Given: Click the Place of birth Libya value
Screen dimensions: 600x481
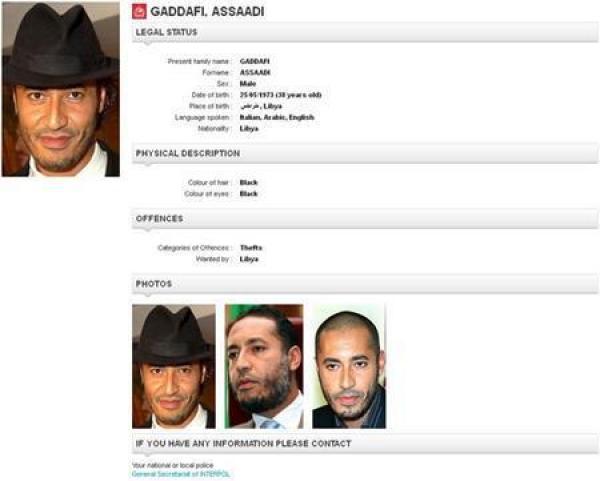Looking at the screenshot, I should [261, 106].
